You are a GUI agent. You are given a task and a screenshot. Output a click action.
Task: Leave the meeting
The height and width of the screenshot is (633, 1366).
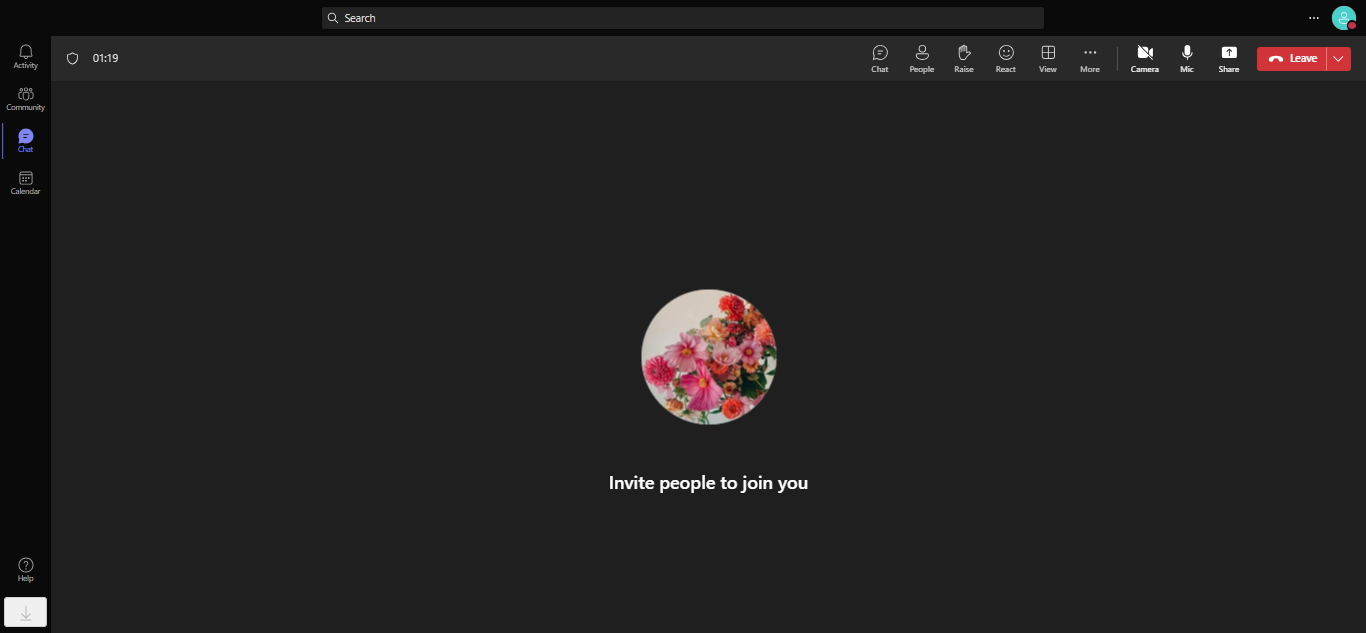tap(1292, 59)
